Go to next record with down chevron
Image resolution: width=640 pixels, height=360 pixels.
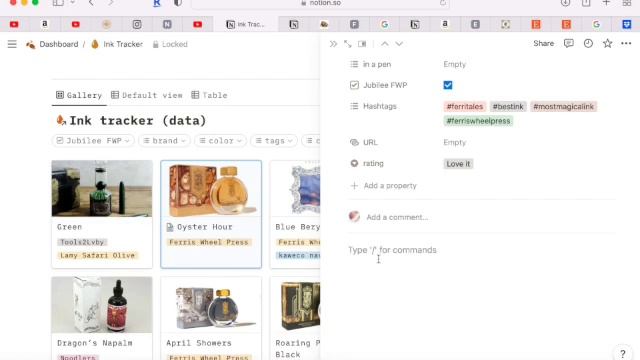click(x=399, y=44)
